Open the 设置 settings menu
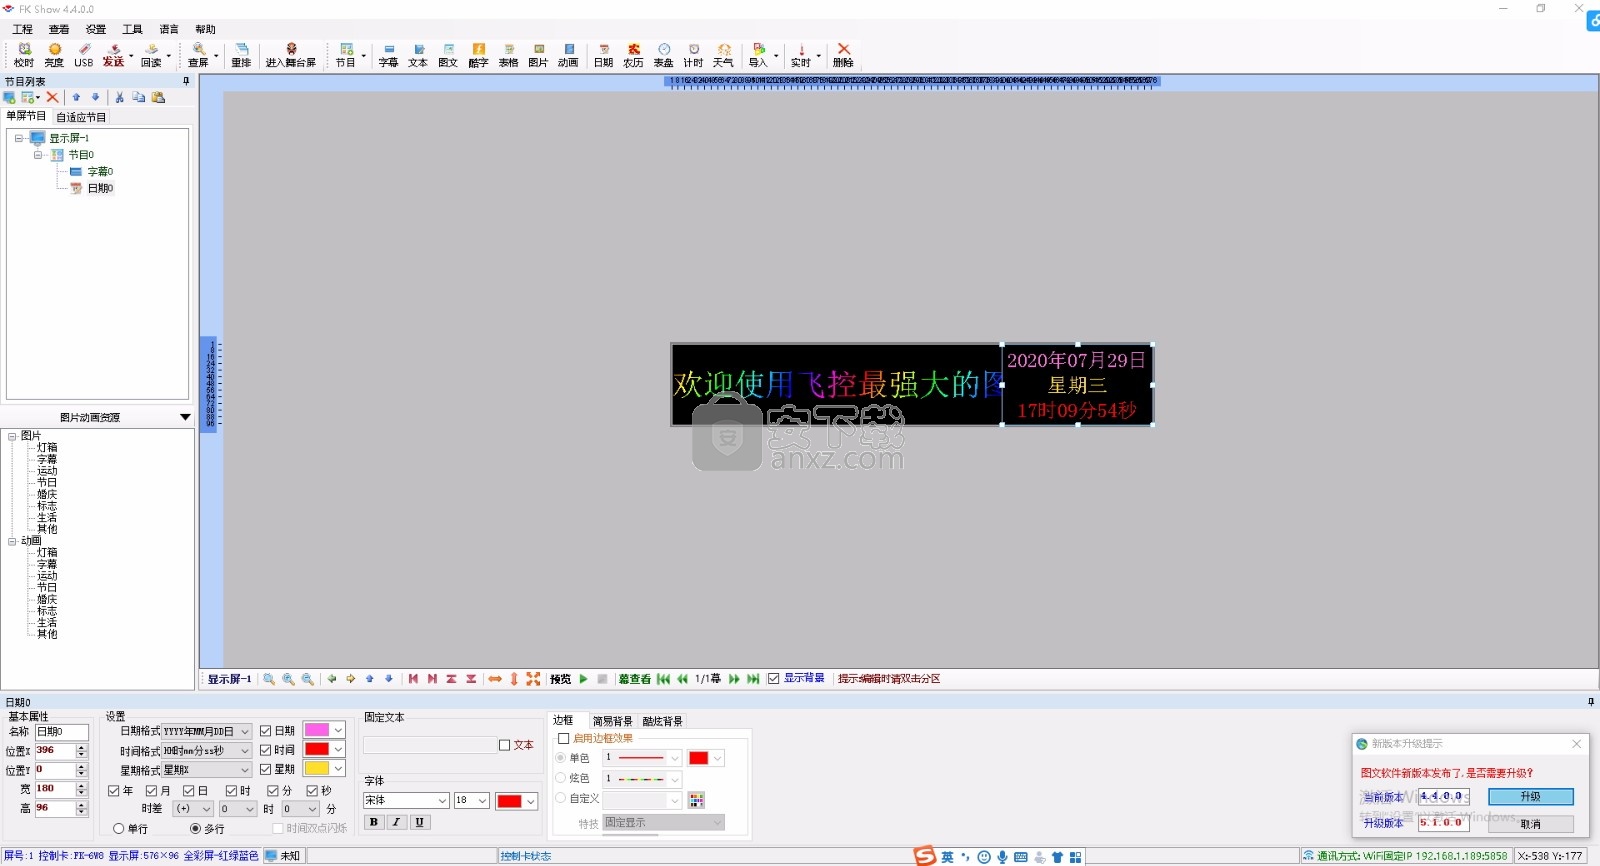1600x866 pixels. point(96,29)
